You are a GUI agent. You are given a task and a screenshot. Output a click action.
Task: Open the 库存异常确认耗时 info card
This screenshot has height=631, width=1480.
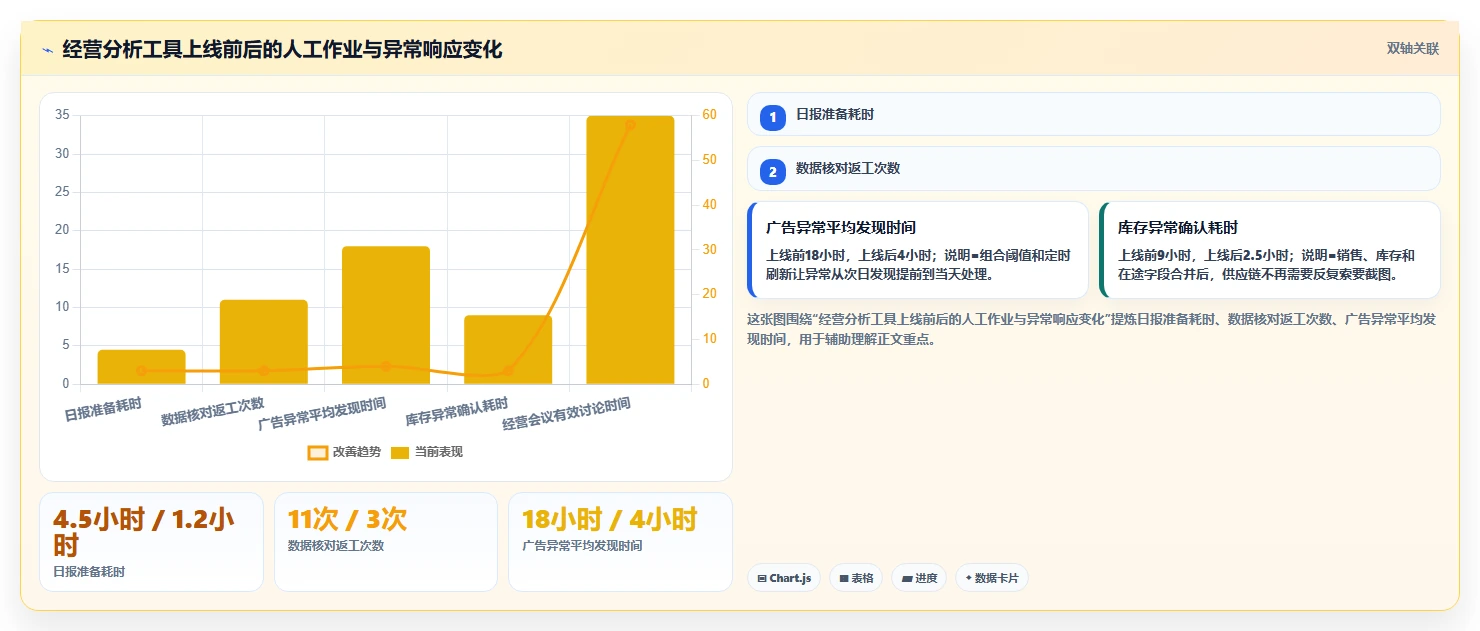point(1270,250)
